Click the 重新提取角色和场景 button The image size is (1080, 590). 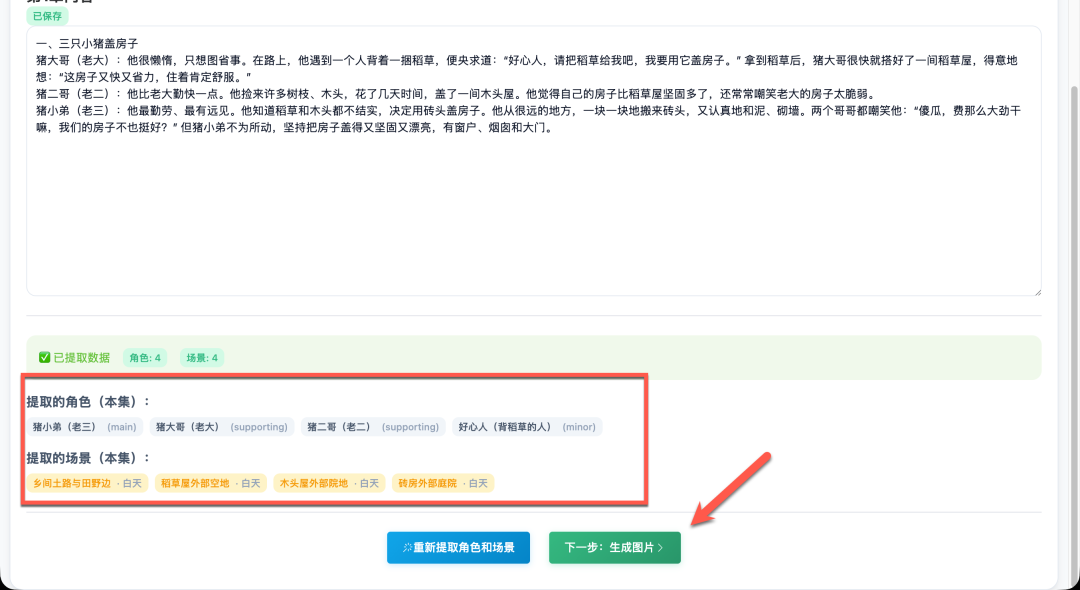coord(460,547)
